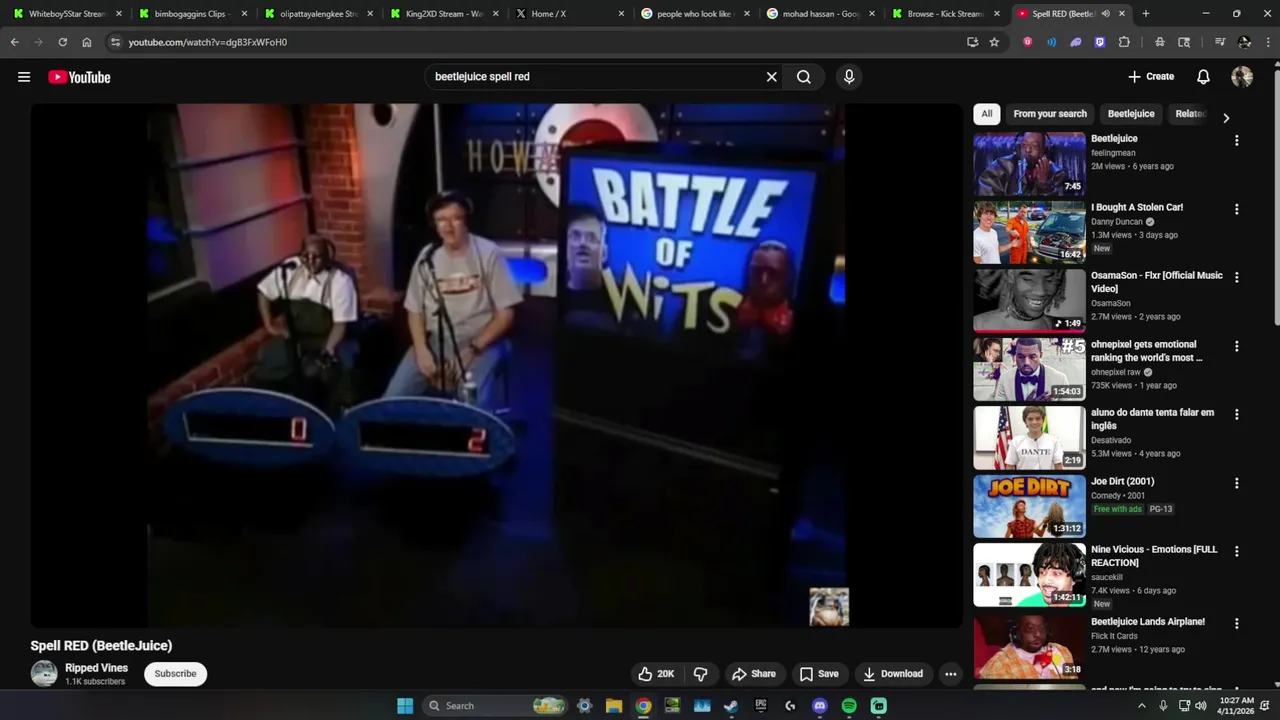
Task: Open options for I Bought A Stolen Car!
Action: (x=1237, y=210)
